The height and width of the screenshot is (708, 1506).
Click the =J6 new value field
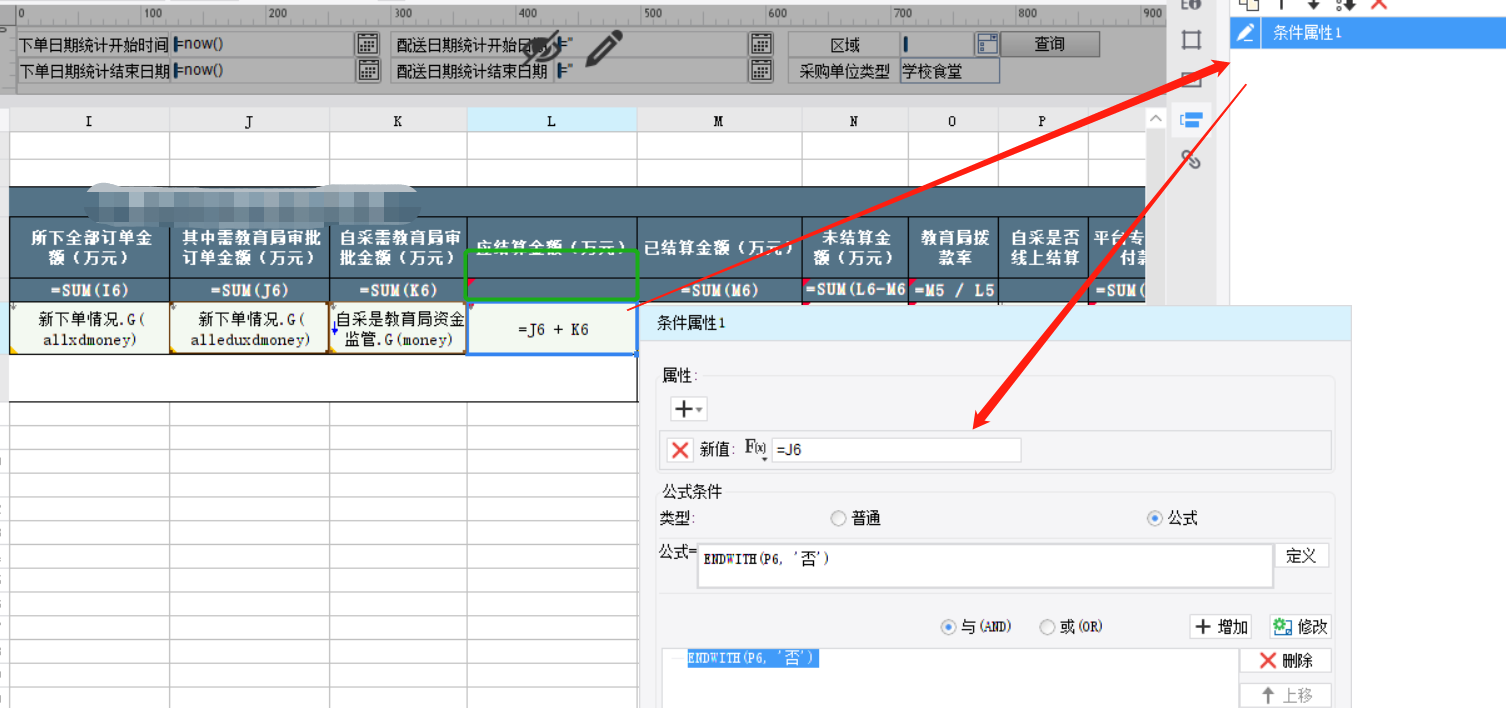(x=895, y=450)
